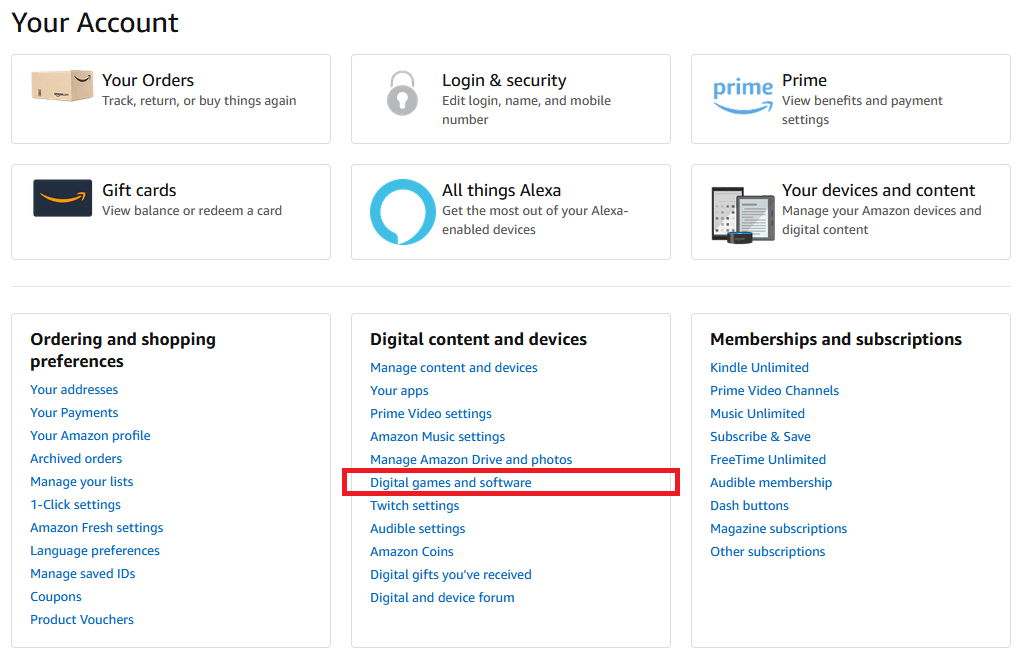Open Digital gifts you've received
This screenshot has height=655, width=1022.
tap(451, 575)
